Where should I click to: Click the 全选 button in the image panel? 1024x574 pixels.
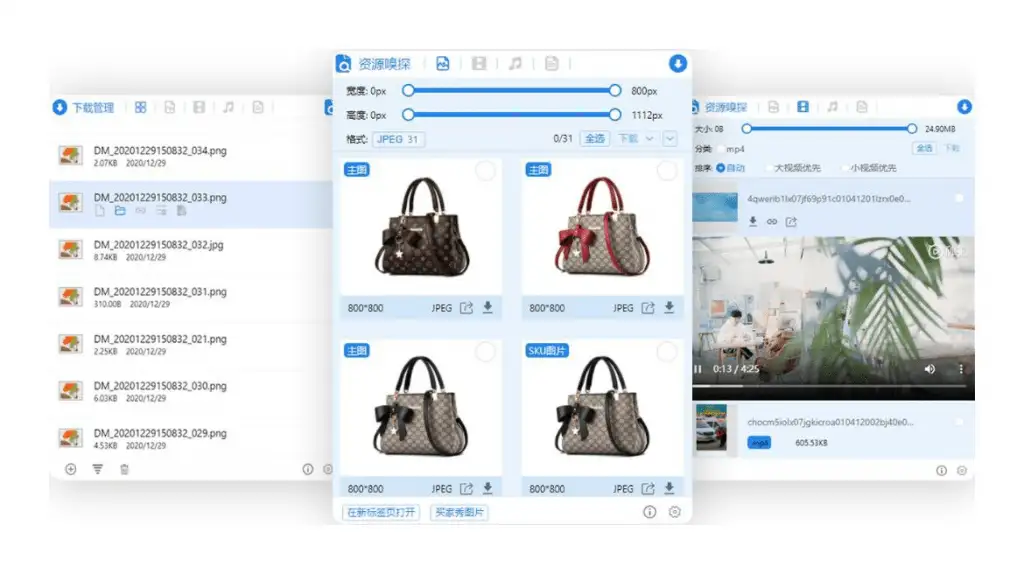[594, 139]
